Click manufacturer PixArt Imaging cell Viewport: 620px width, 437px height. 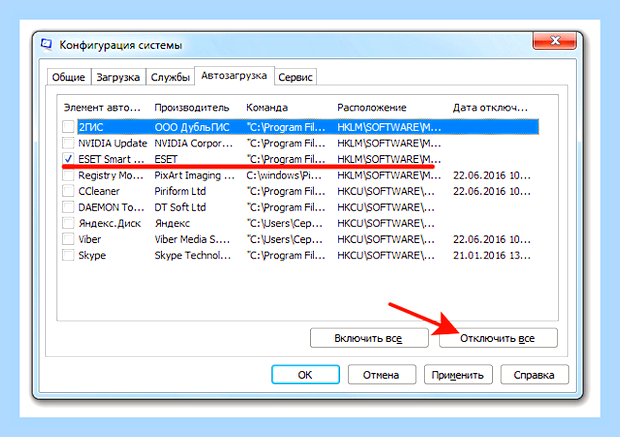pyautogui.click(x=195, y=176)
